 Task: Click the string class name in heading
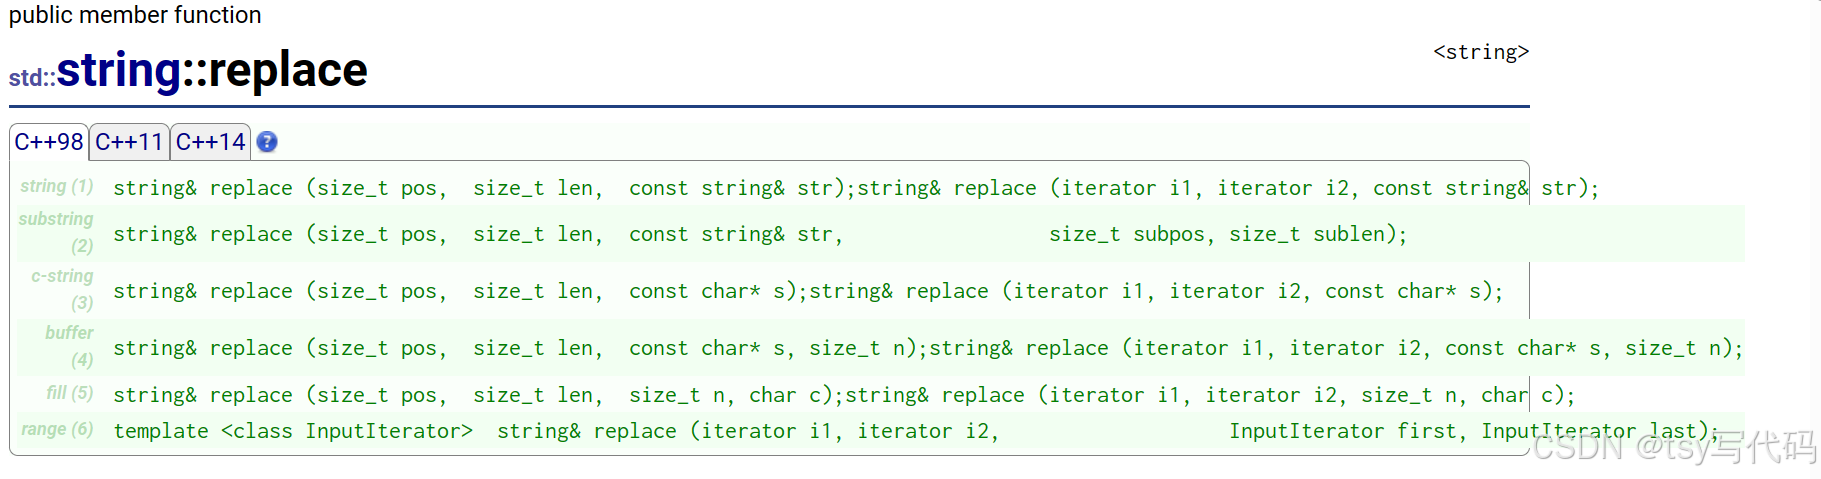(119, 70)
